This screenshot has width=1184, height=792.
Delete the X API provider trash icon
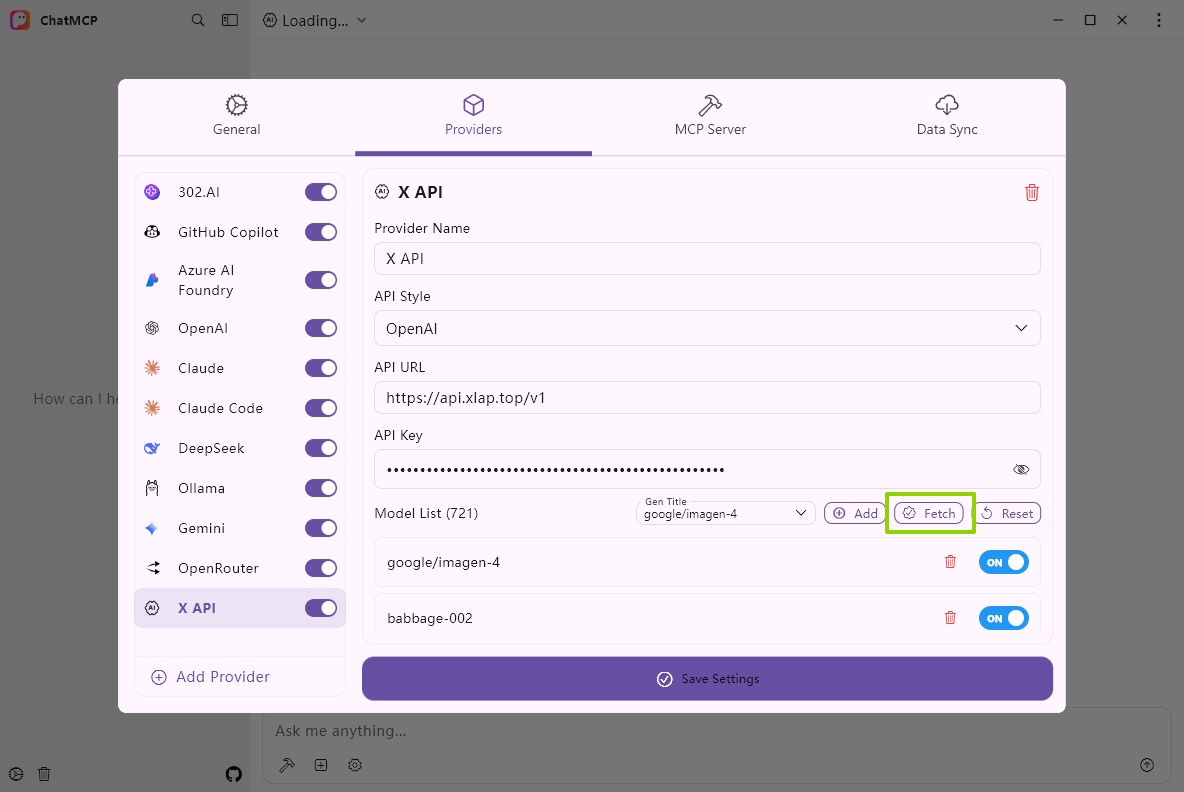pyautogui.click(x=1031, y=193)
